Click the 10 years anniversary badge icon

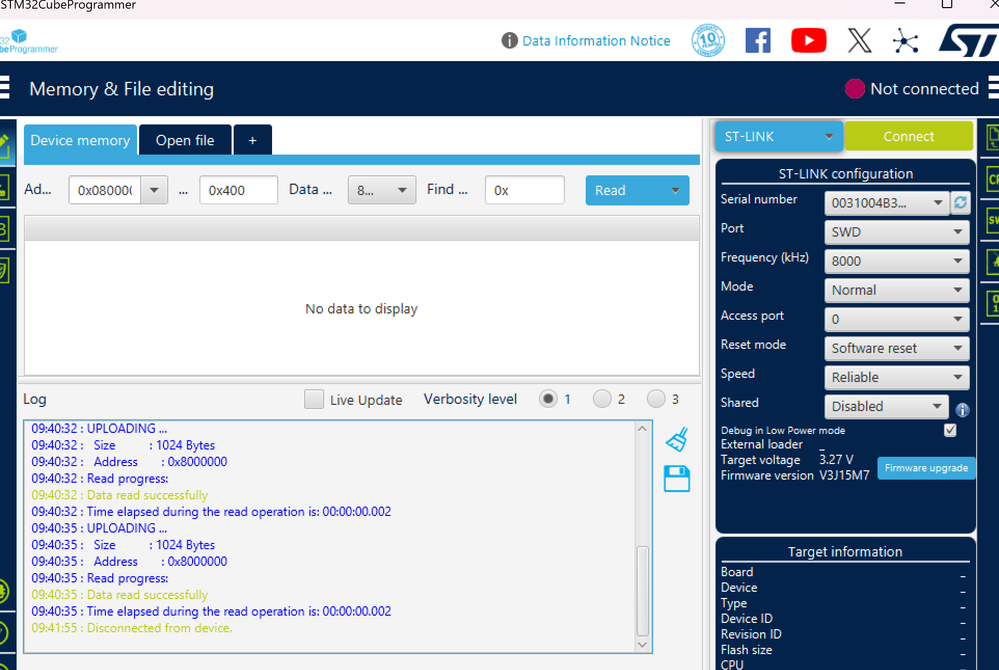click(x=708, y=41)
